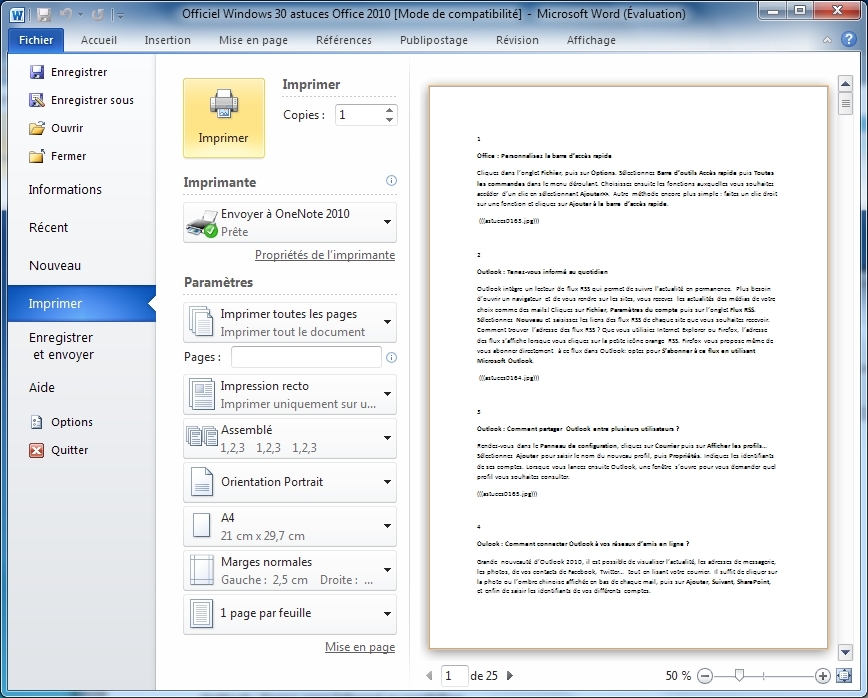Click the Help question mark icon
The image size is (868, 698).
click(x=848, y=39)
